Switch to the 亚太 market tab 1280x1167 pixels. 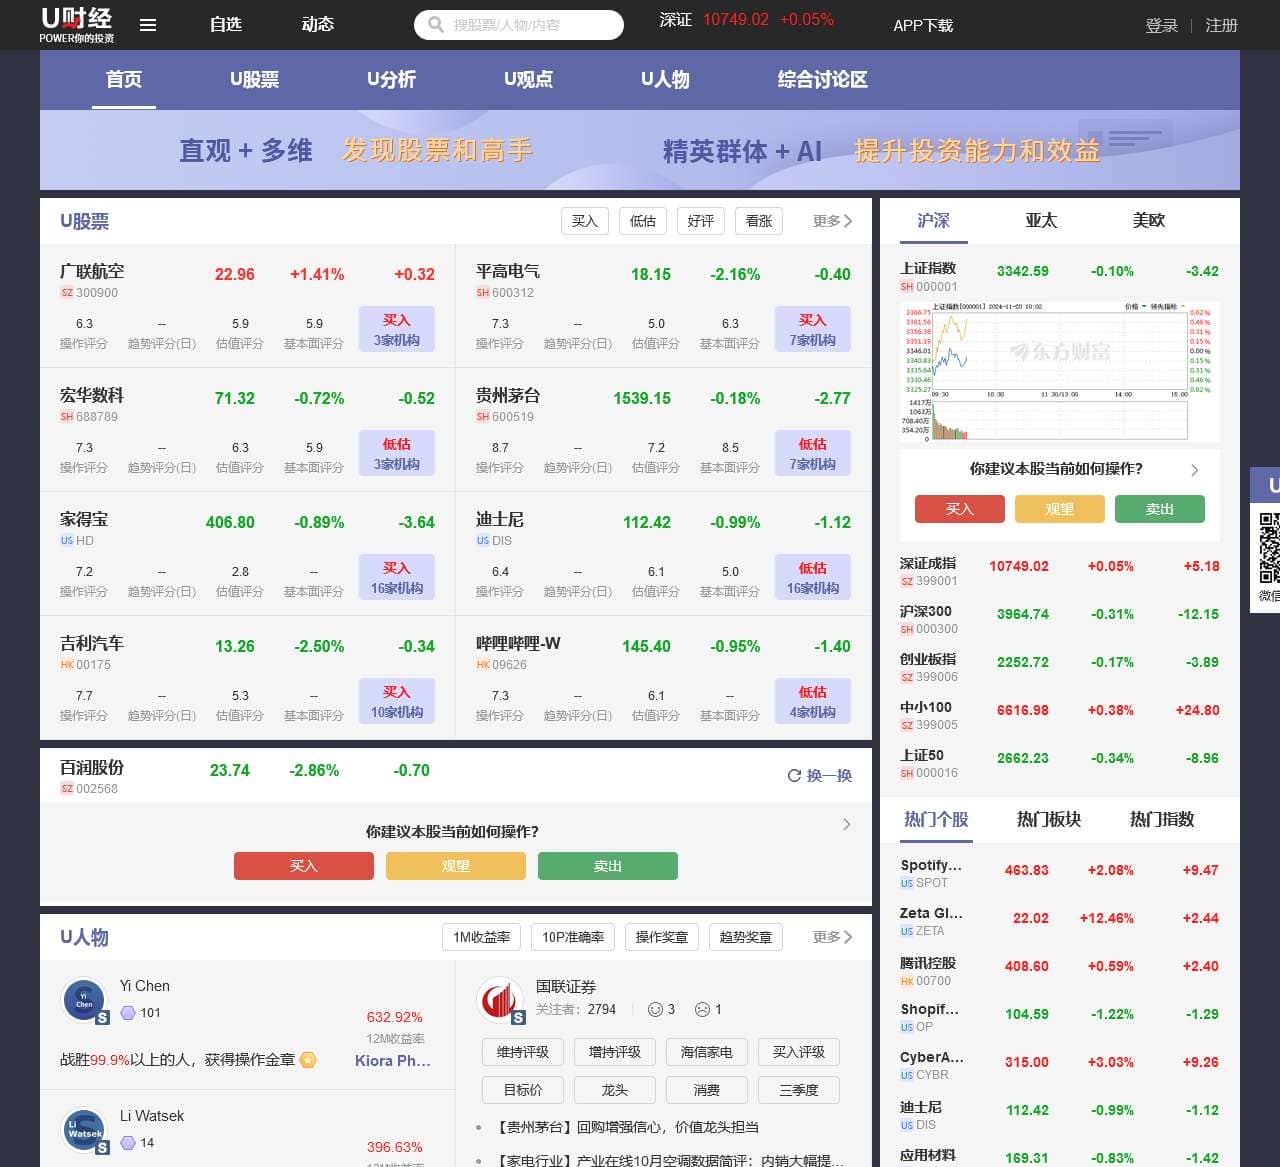coord(1041,220)
